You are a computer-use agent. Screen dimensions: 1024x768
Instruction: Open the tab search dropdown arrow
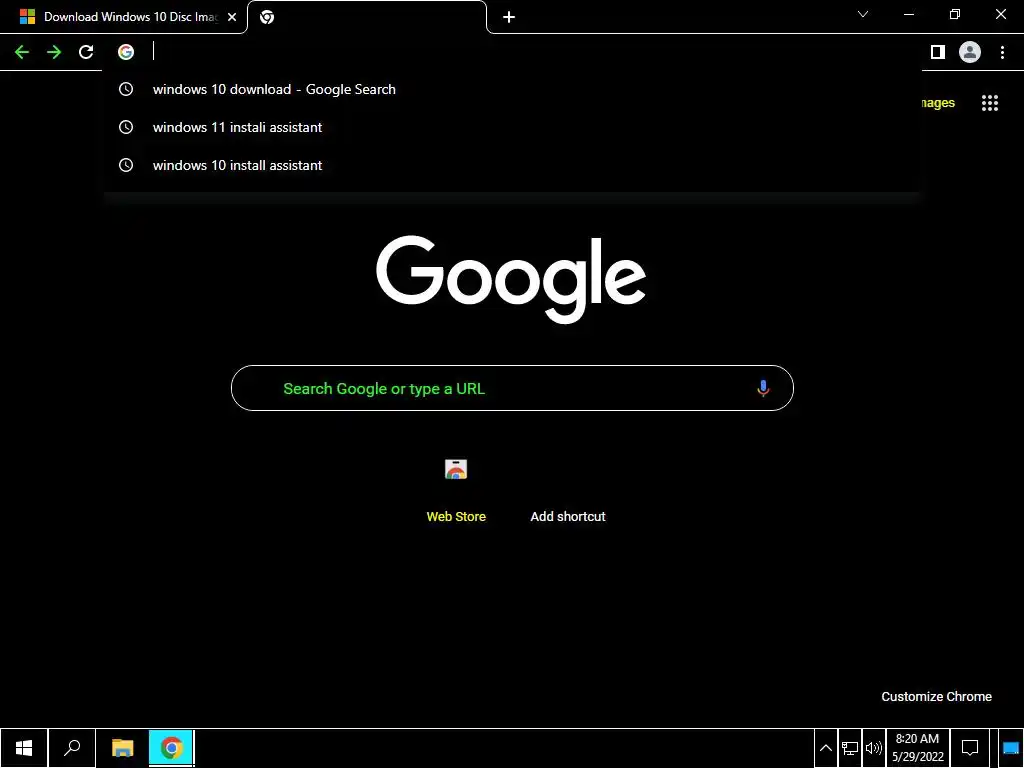point(863,14)
